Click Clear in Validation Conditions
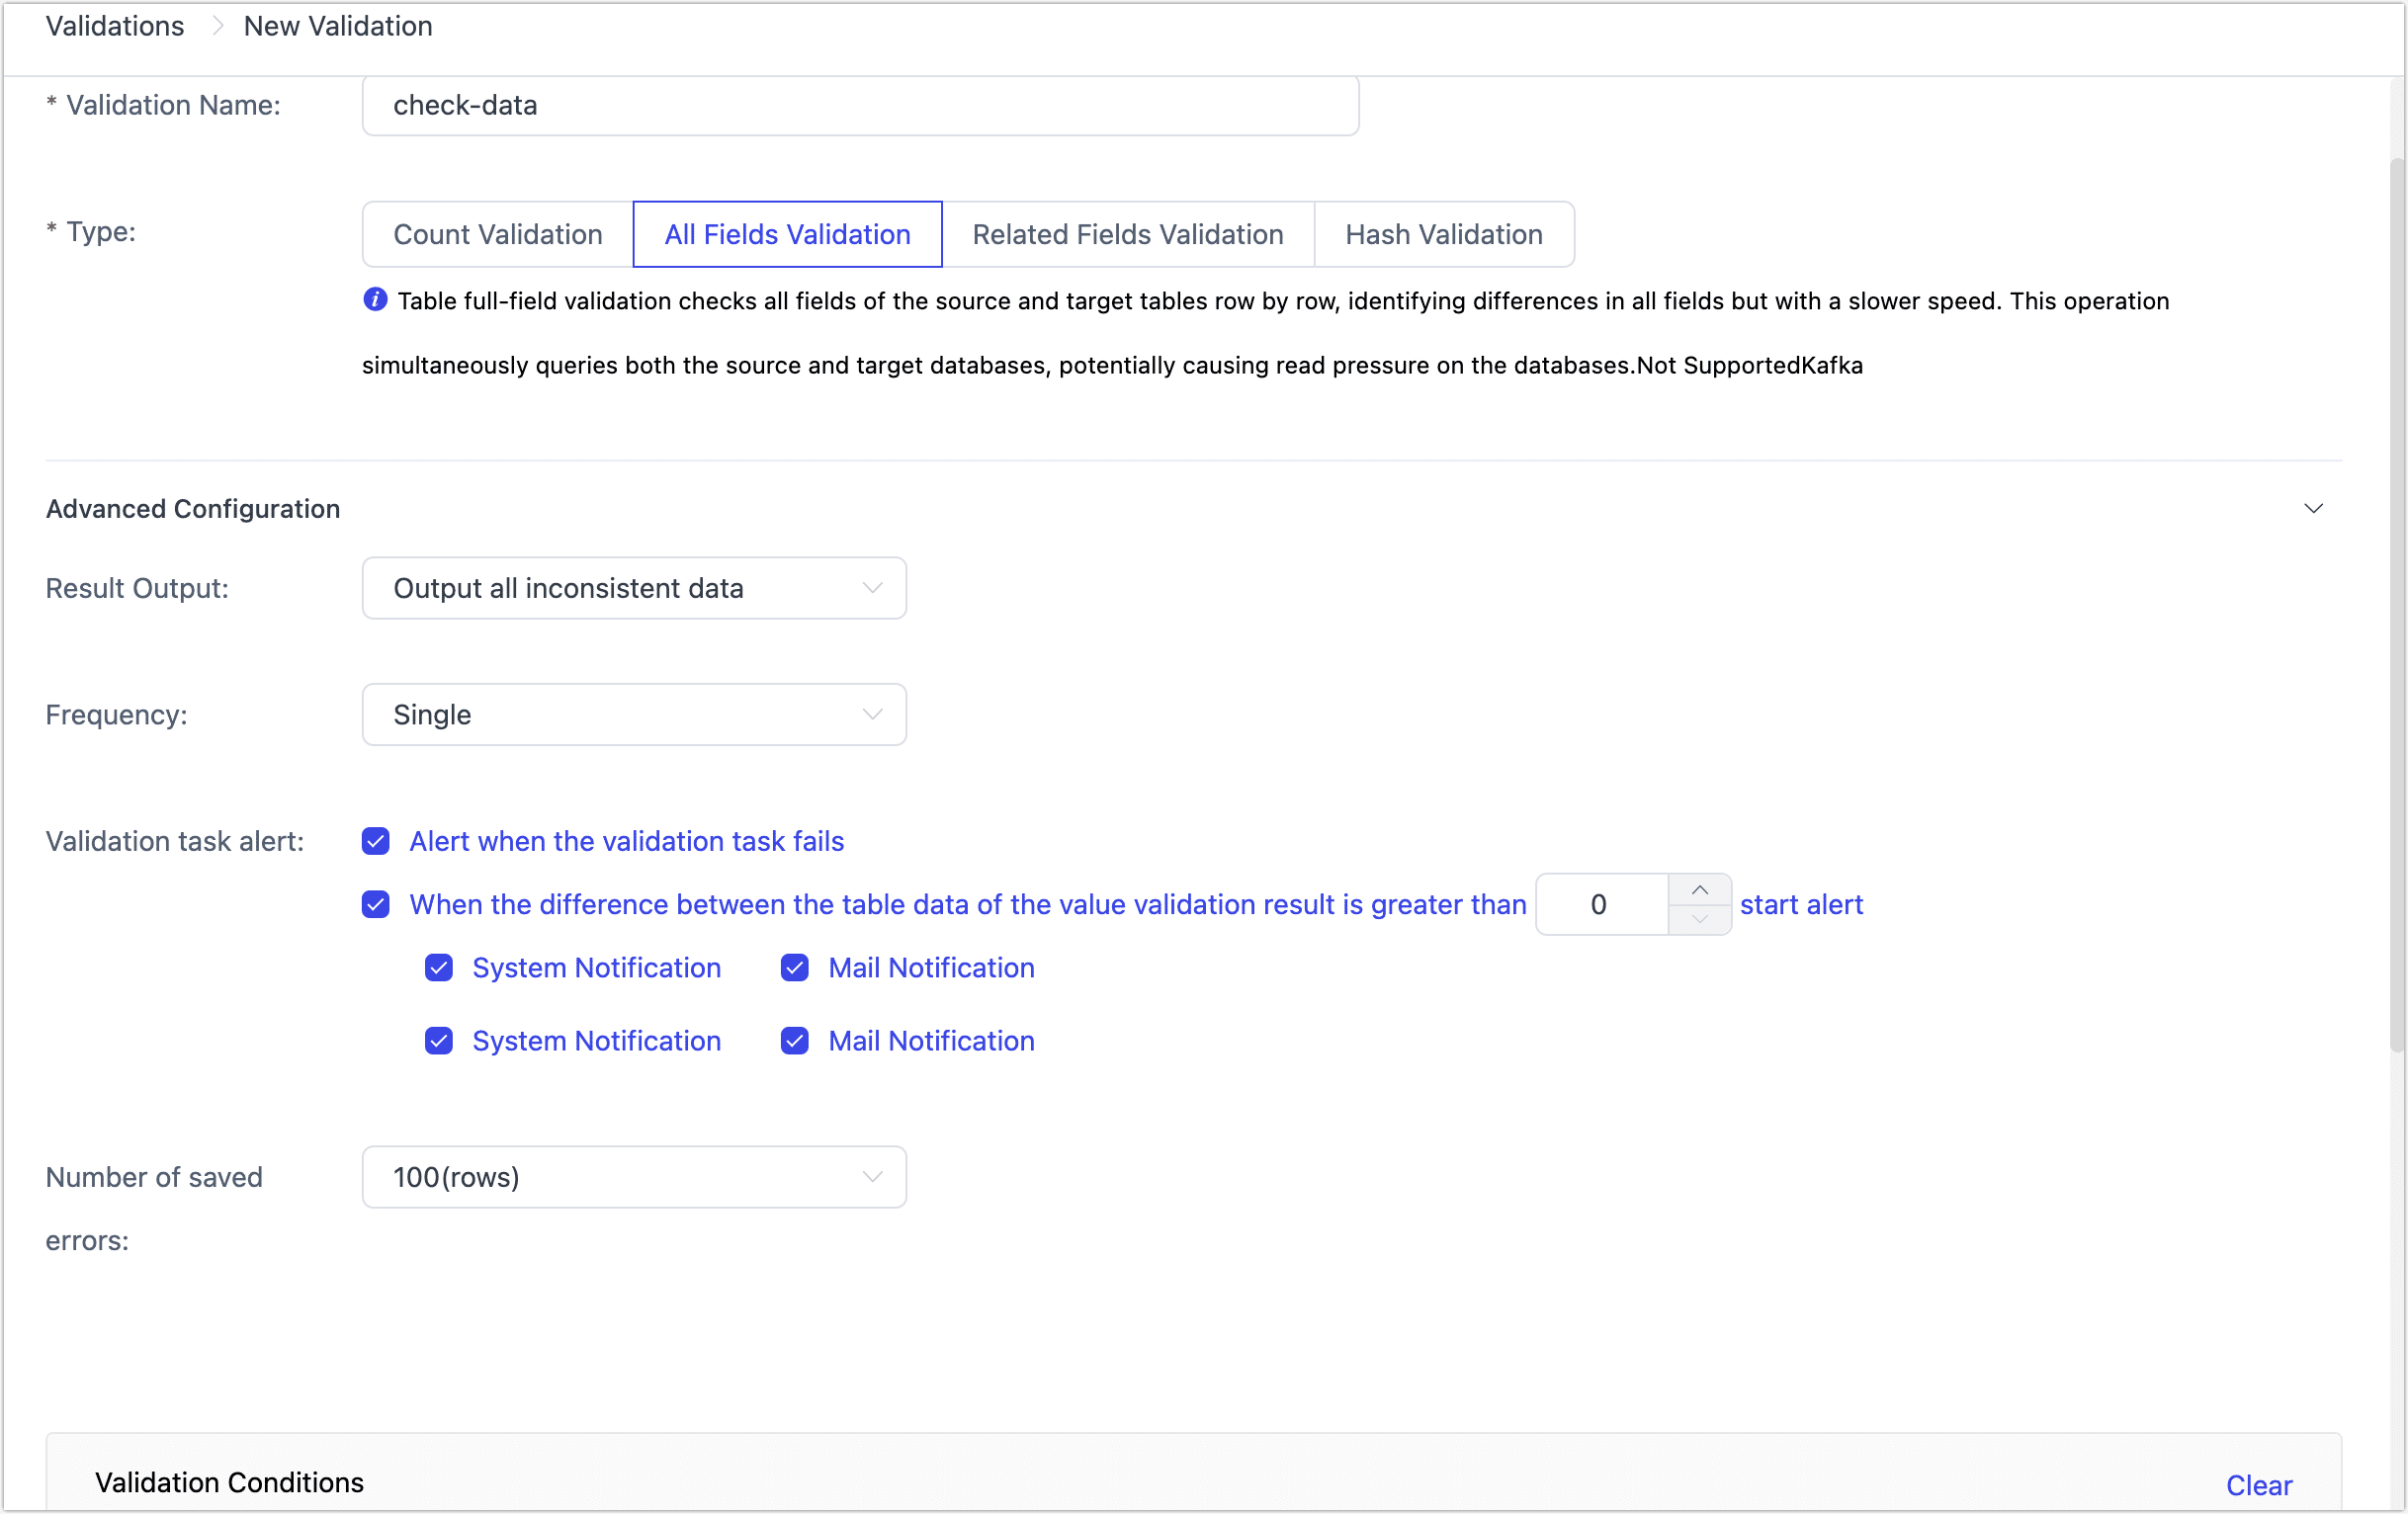 [x=2258, y=1484]
